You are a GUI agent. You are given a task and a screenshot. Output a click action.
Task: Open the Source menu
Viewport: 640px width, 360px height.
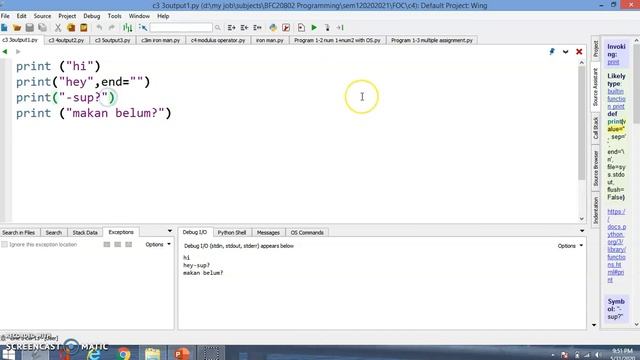coord(42,16)
